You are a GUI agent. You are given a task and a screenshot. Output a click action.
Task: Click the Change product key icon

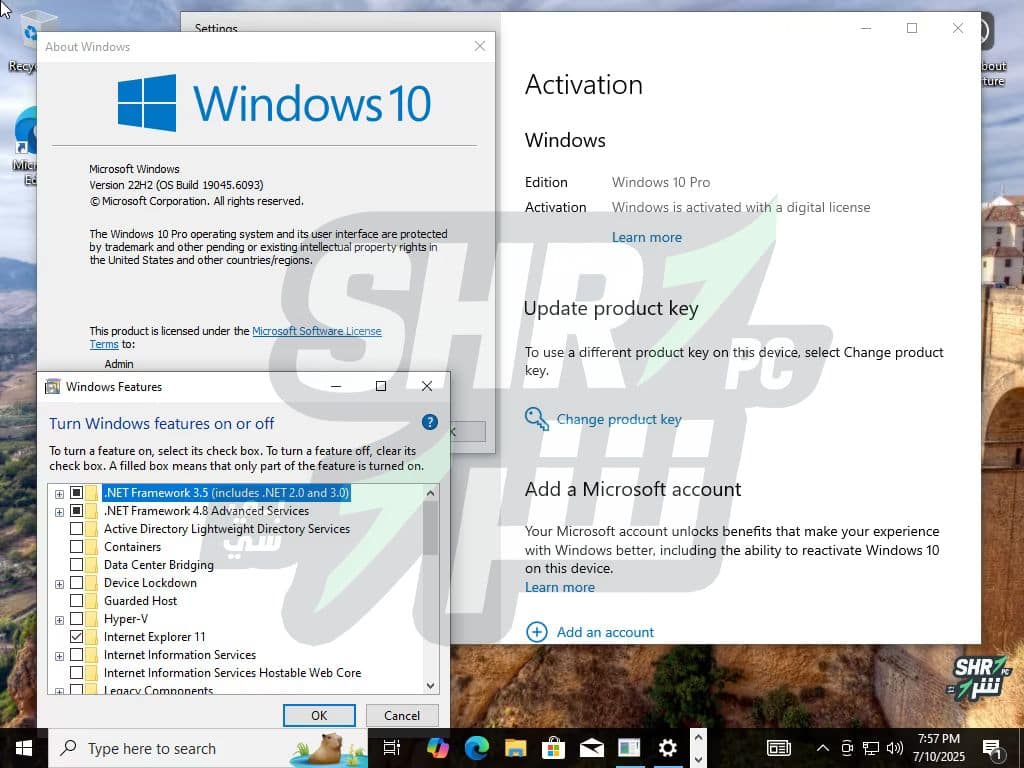(537, 419)
